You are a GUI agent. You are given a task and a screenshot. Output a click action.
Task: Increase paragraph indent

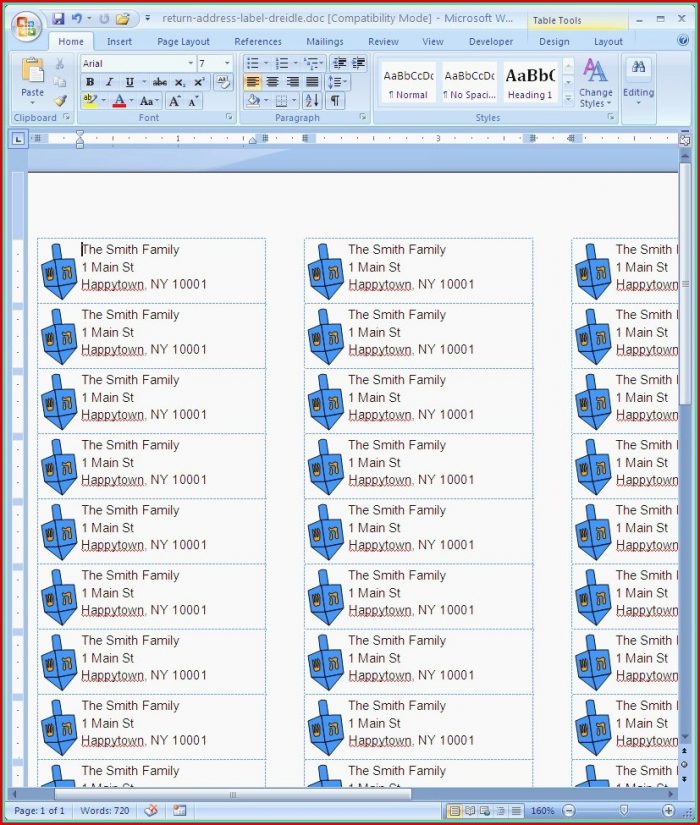click(359, 64)
